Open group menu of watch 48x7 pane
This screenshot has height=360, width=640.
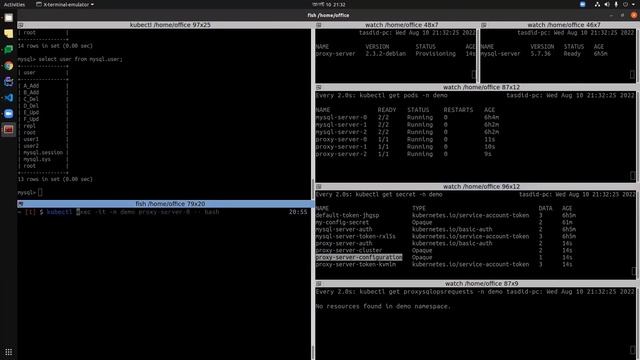pos(319,25)
